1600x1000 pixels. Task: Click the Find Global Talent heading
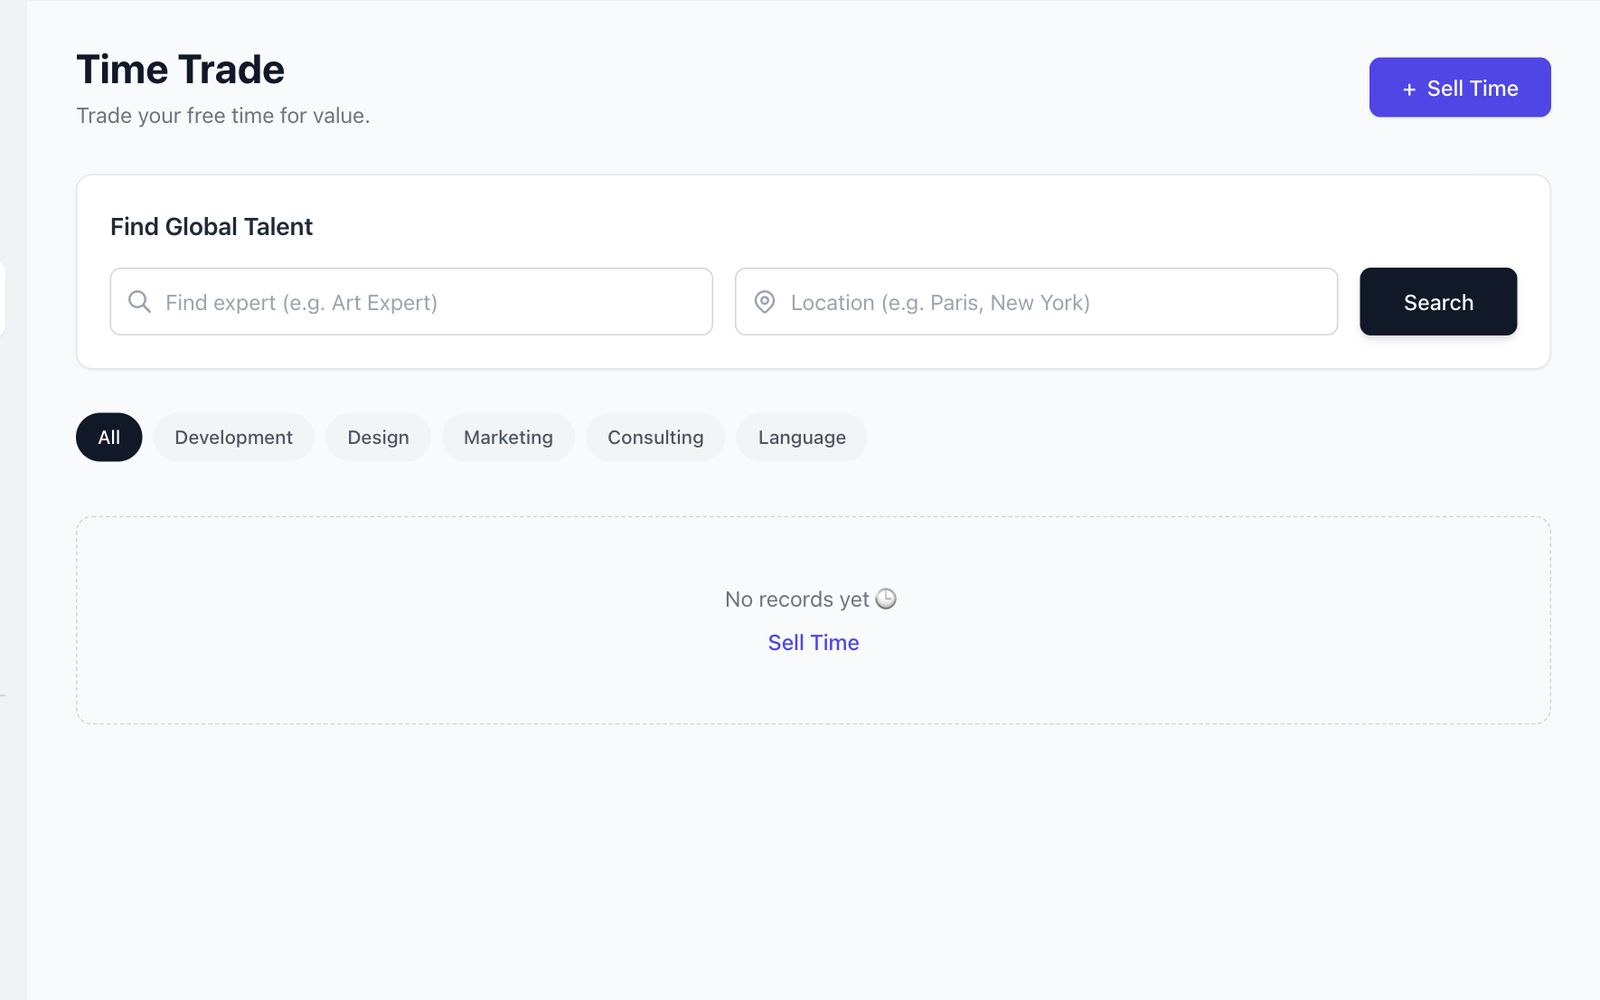[211, 227]
